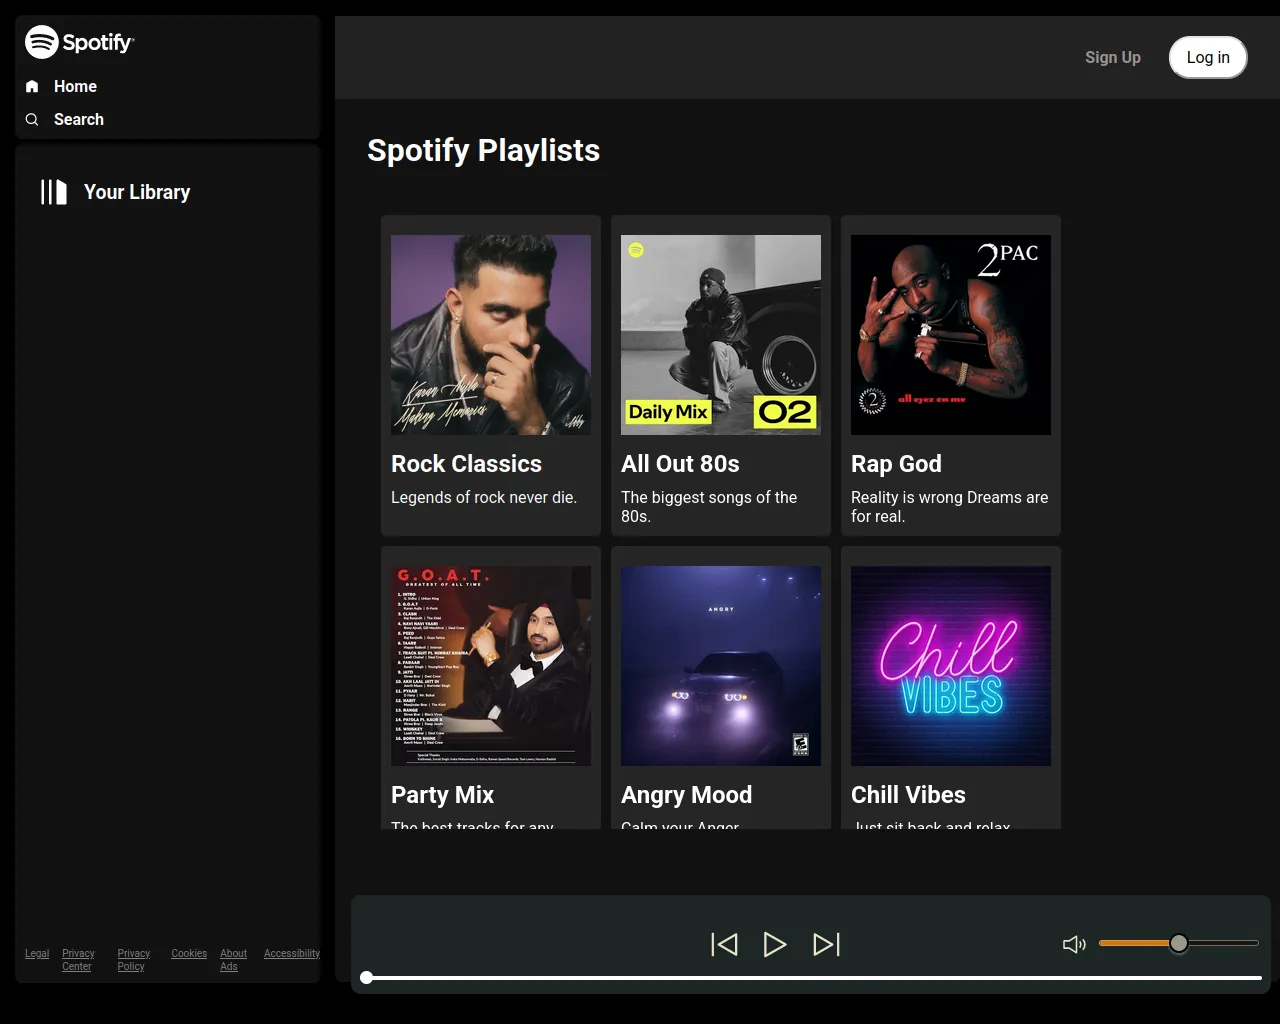This screenshot has width=1280, height=1024.
Task: Click the Rap God title
Action: [896, 464]
